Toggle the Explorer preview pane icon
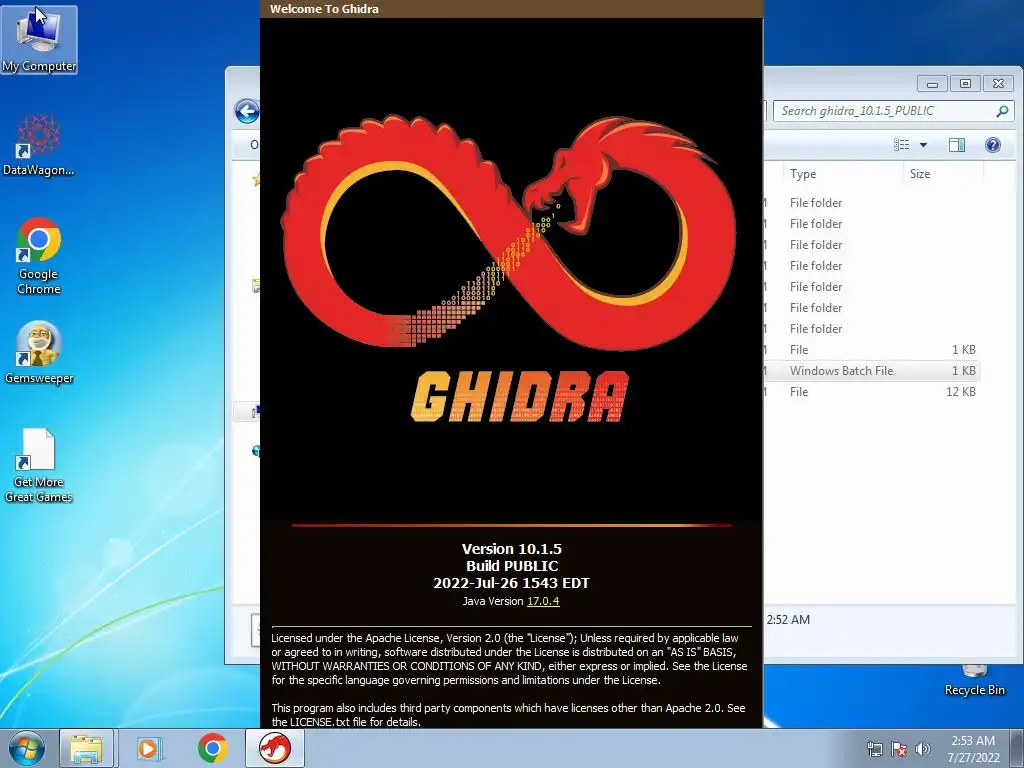The image size is (1024, 768). [x=957, y=145]
